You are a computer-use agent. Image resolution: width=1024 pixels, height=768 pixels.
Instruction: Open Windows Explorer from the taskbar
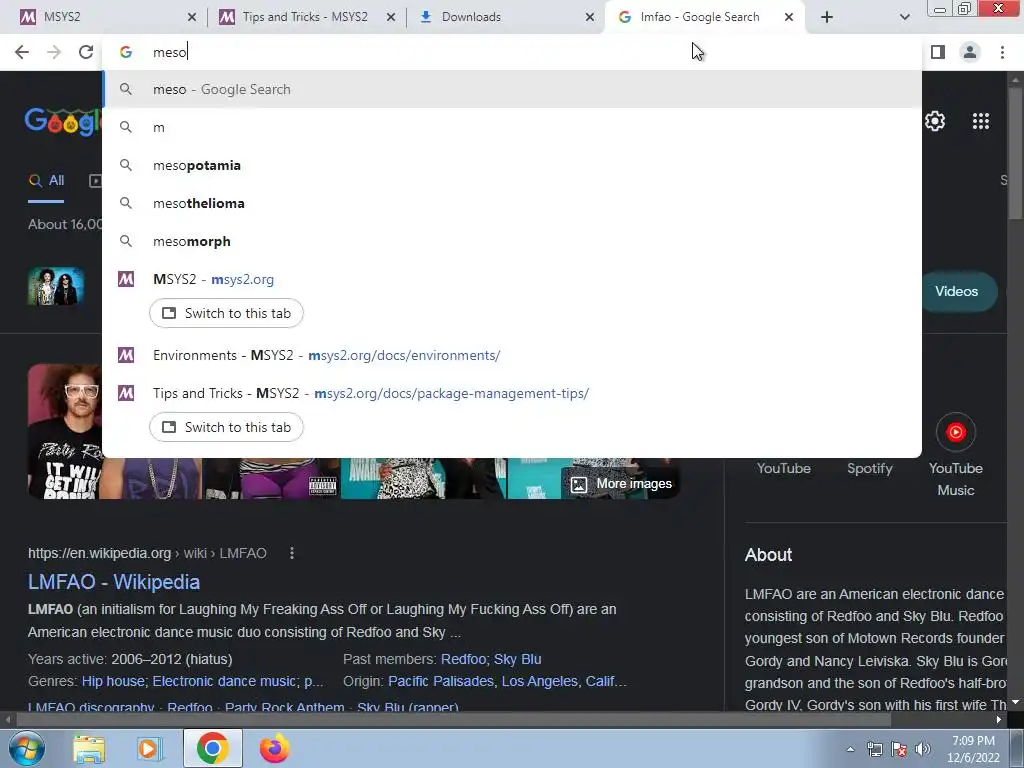[88, 749]
